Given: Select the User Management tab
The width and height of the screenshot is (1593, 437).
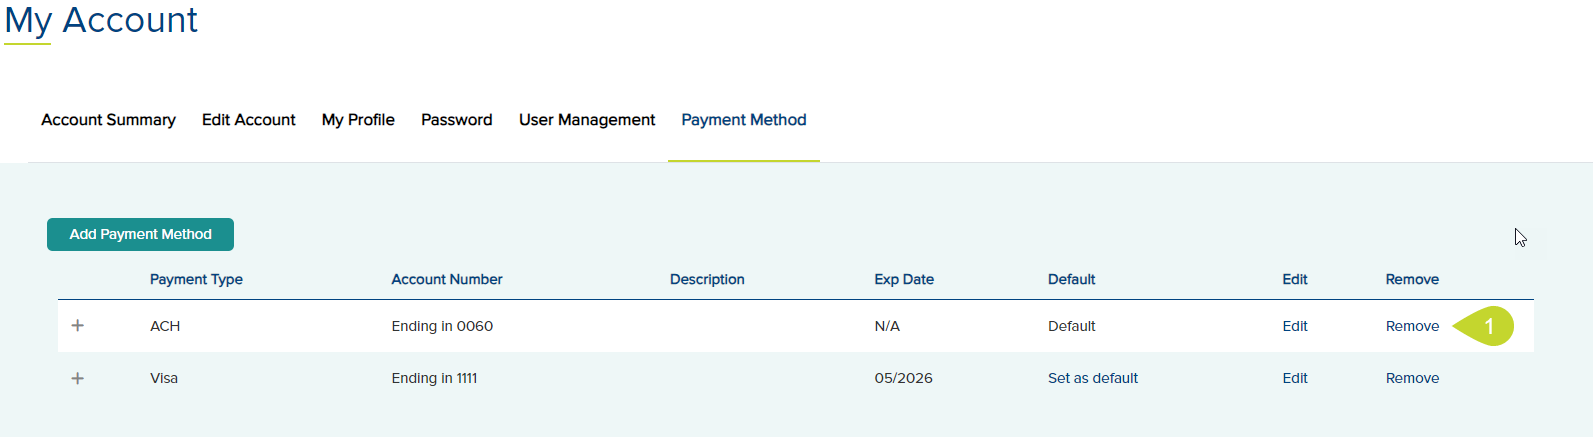Looking at the screenshot, I should [587, 120].
